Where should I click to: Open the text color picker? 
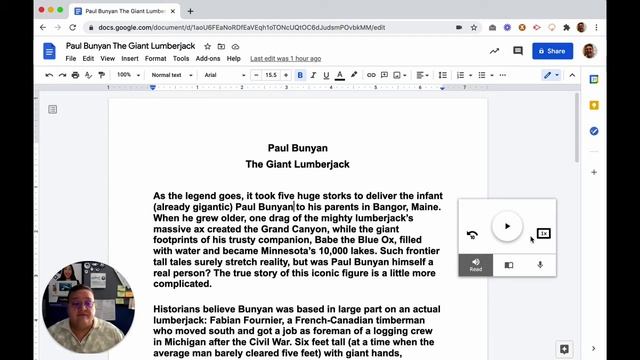340,75
